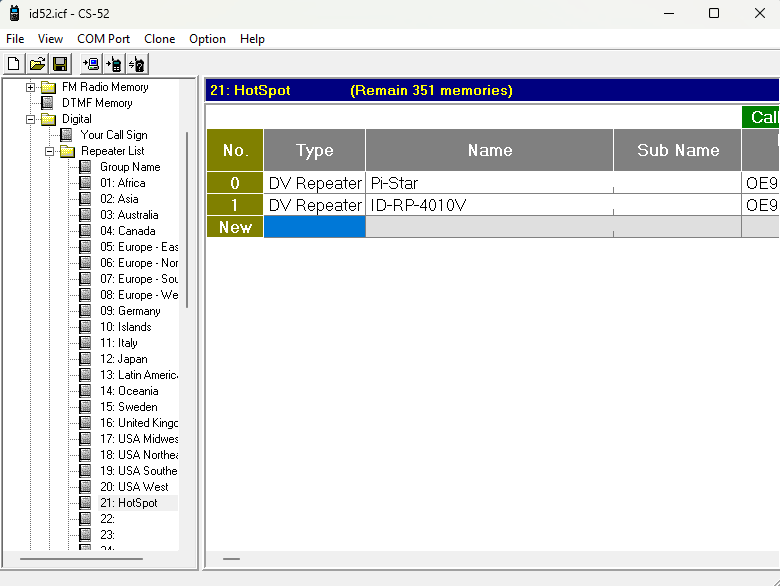
Task: Select 11: Italy repeater group
Action: pos(119,343)
